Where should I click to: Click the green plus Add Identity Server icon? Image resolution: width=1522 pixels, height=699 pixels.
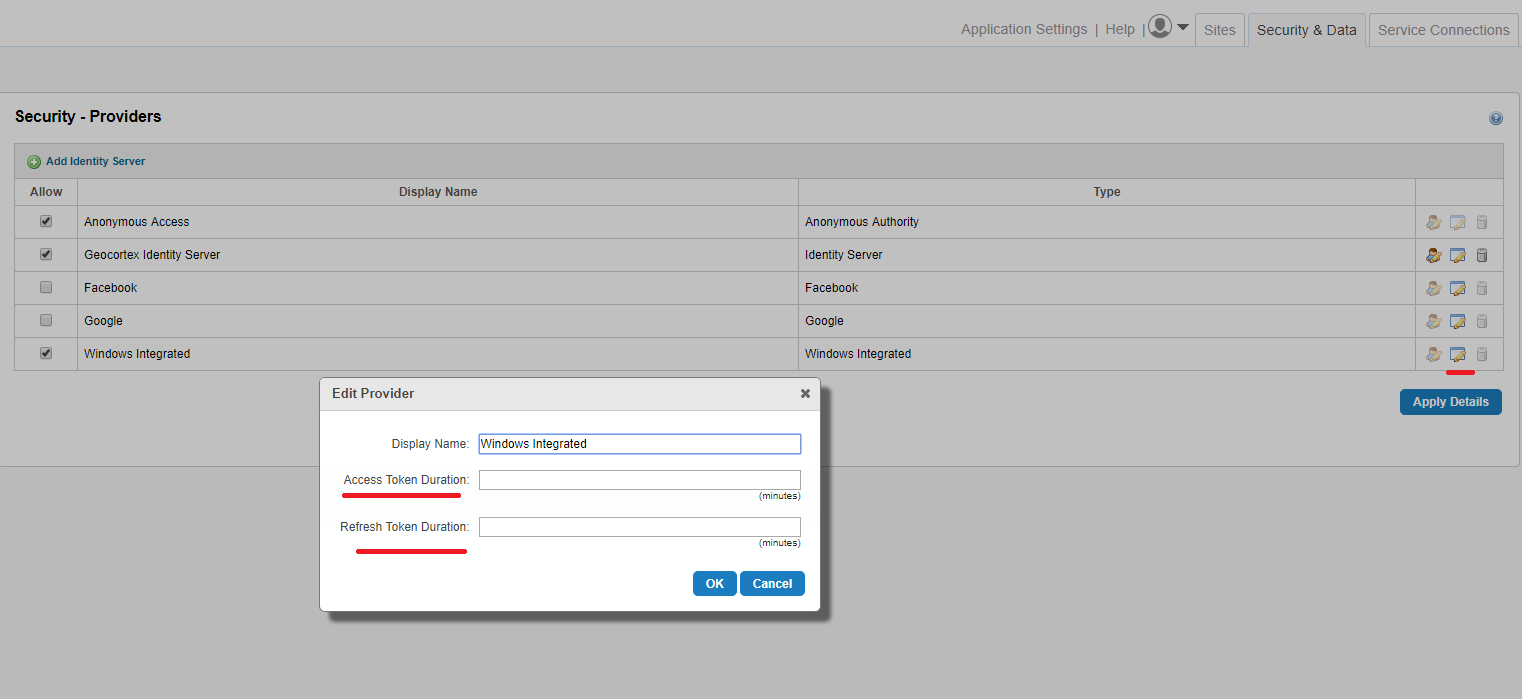click(x=34, y=162)
